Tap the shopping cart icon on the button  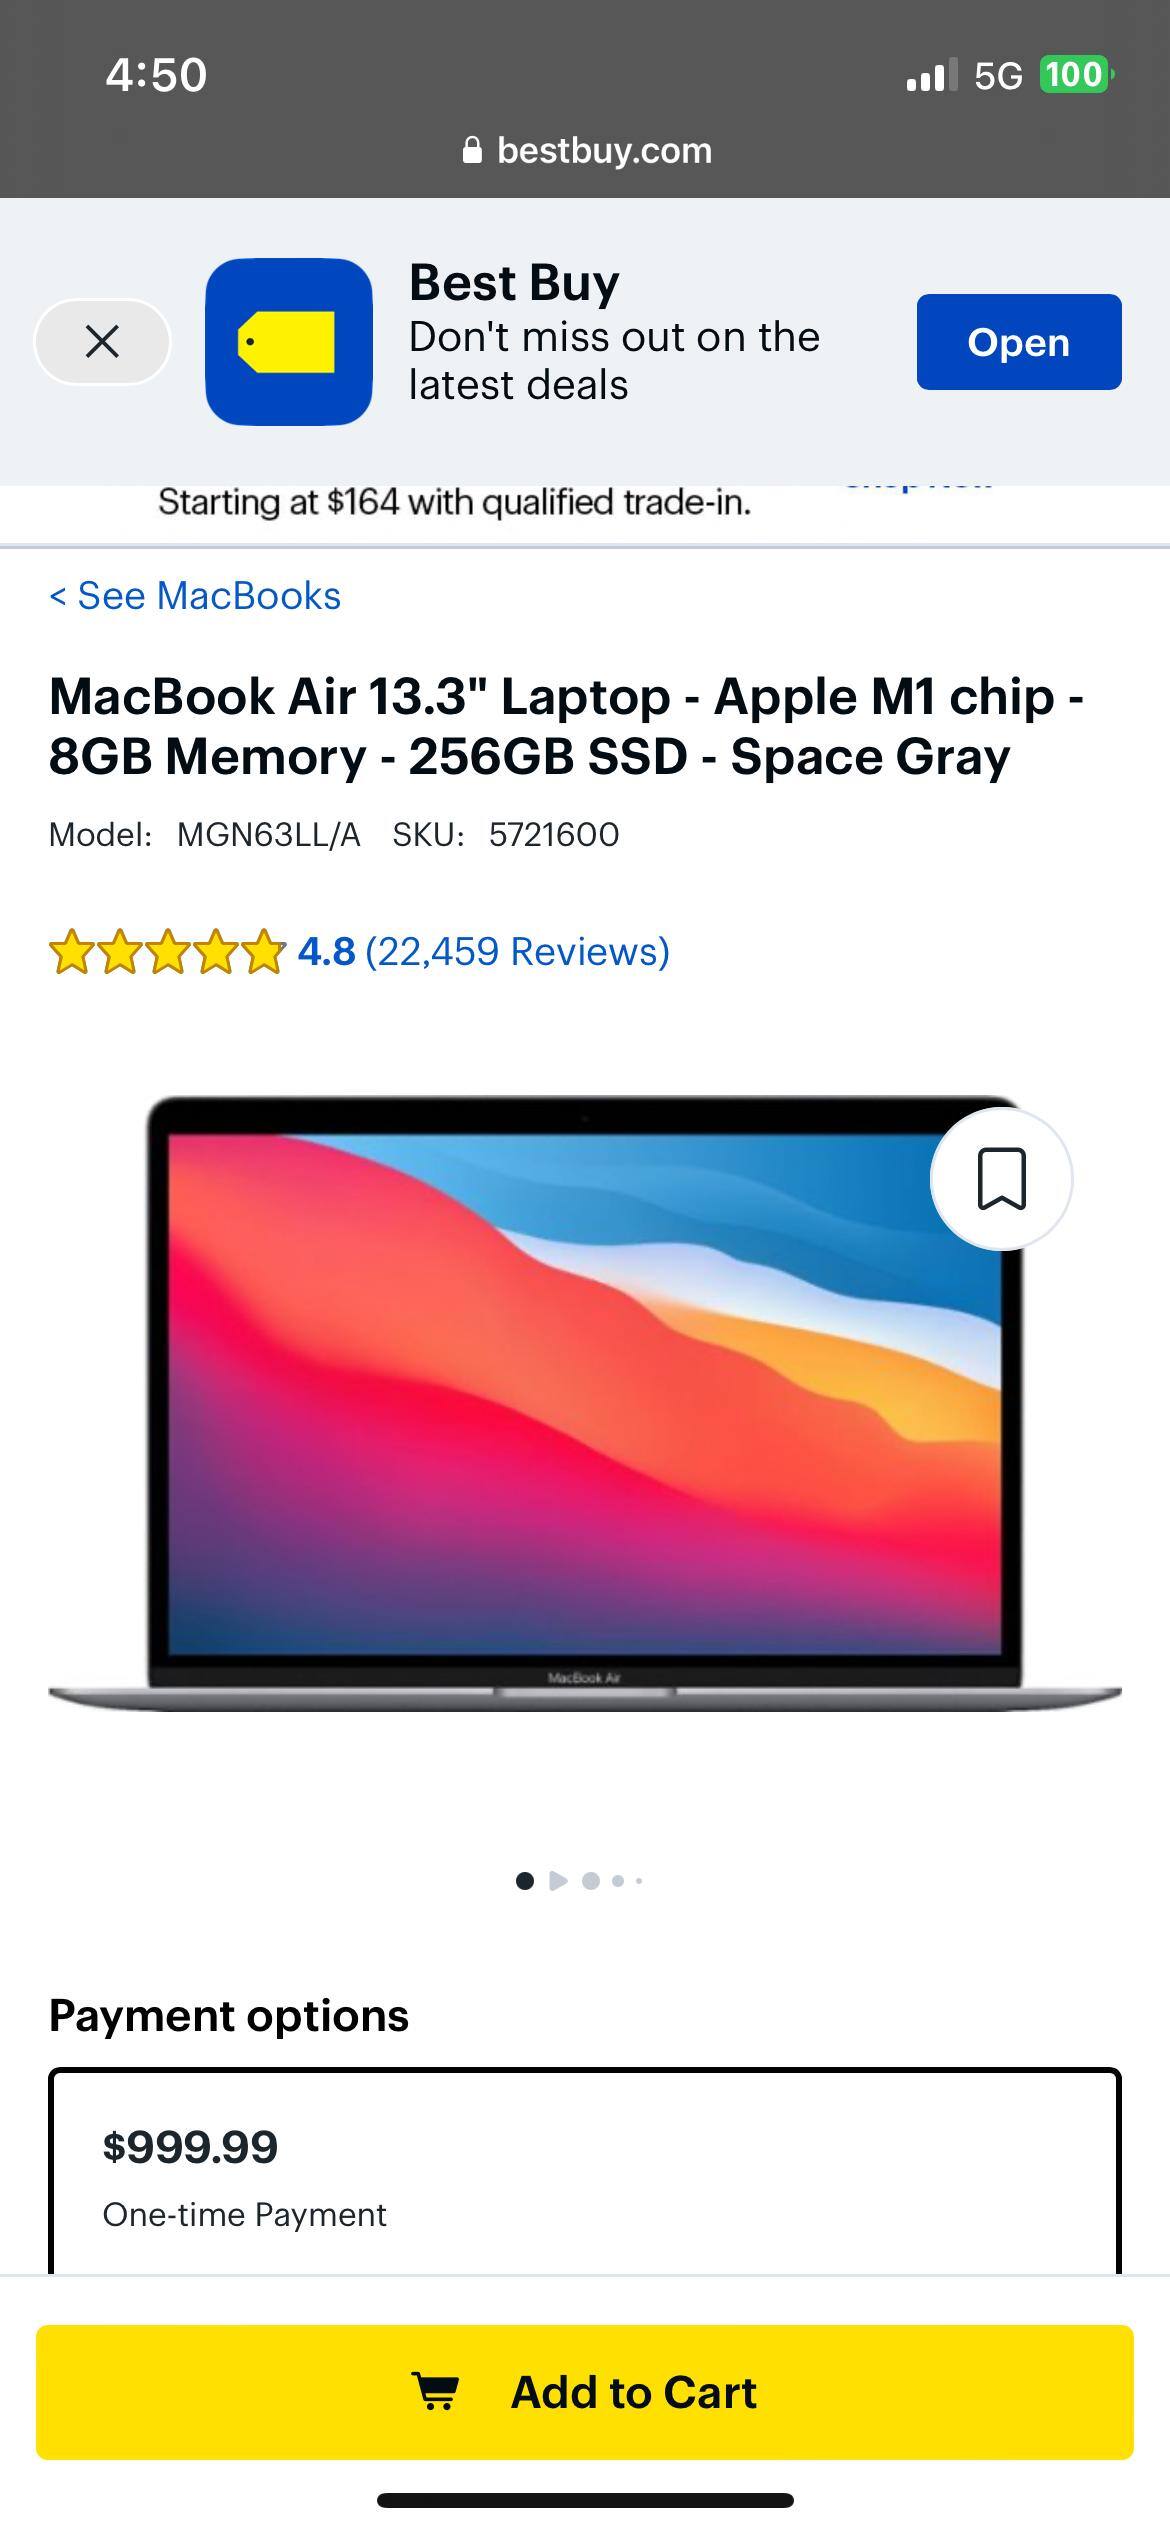[436, 2392]
